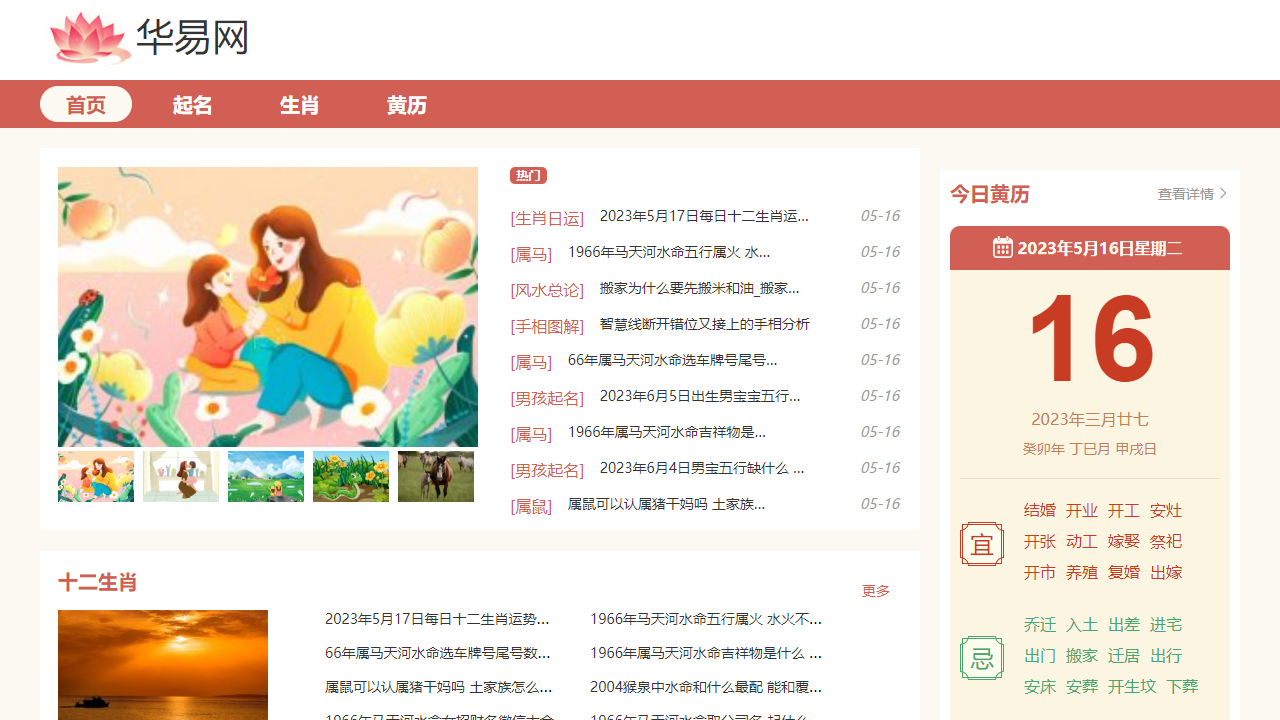Select the [生肖日运] category label

pos(547,217)
